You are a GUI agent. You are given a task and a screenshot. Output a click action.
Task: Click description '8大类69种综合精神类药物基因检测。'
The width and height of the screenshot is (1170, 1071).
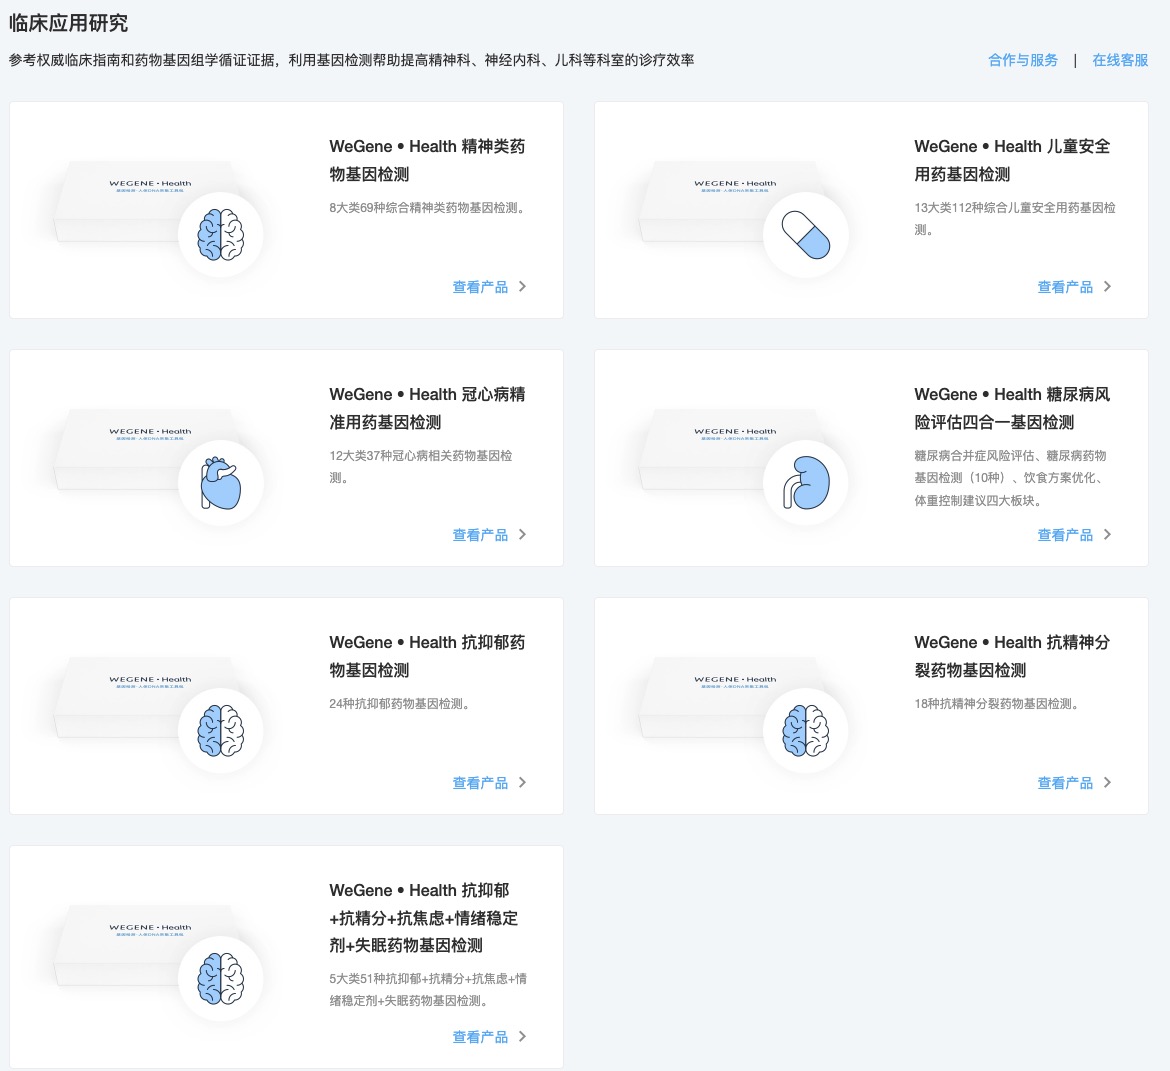pos(429,208)
